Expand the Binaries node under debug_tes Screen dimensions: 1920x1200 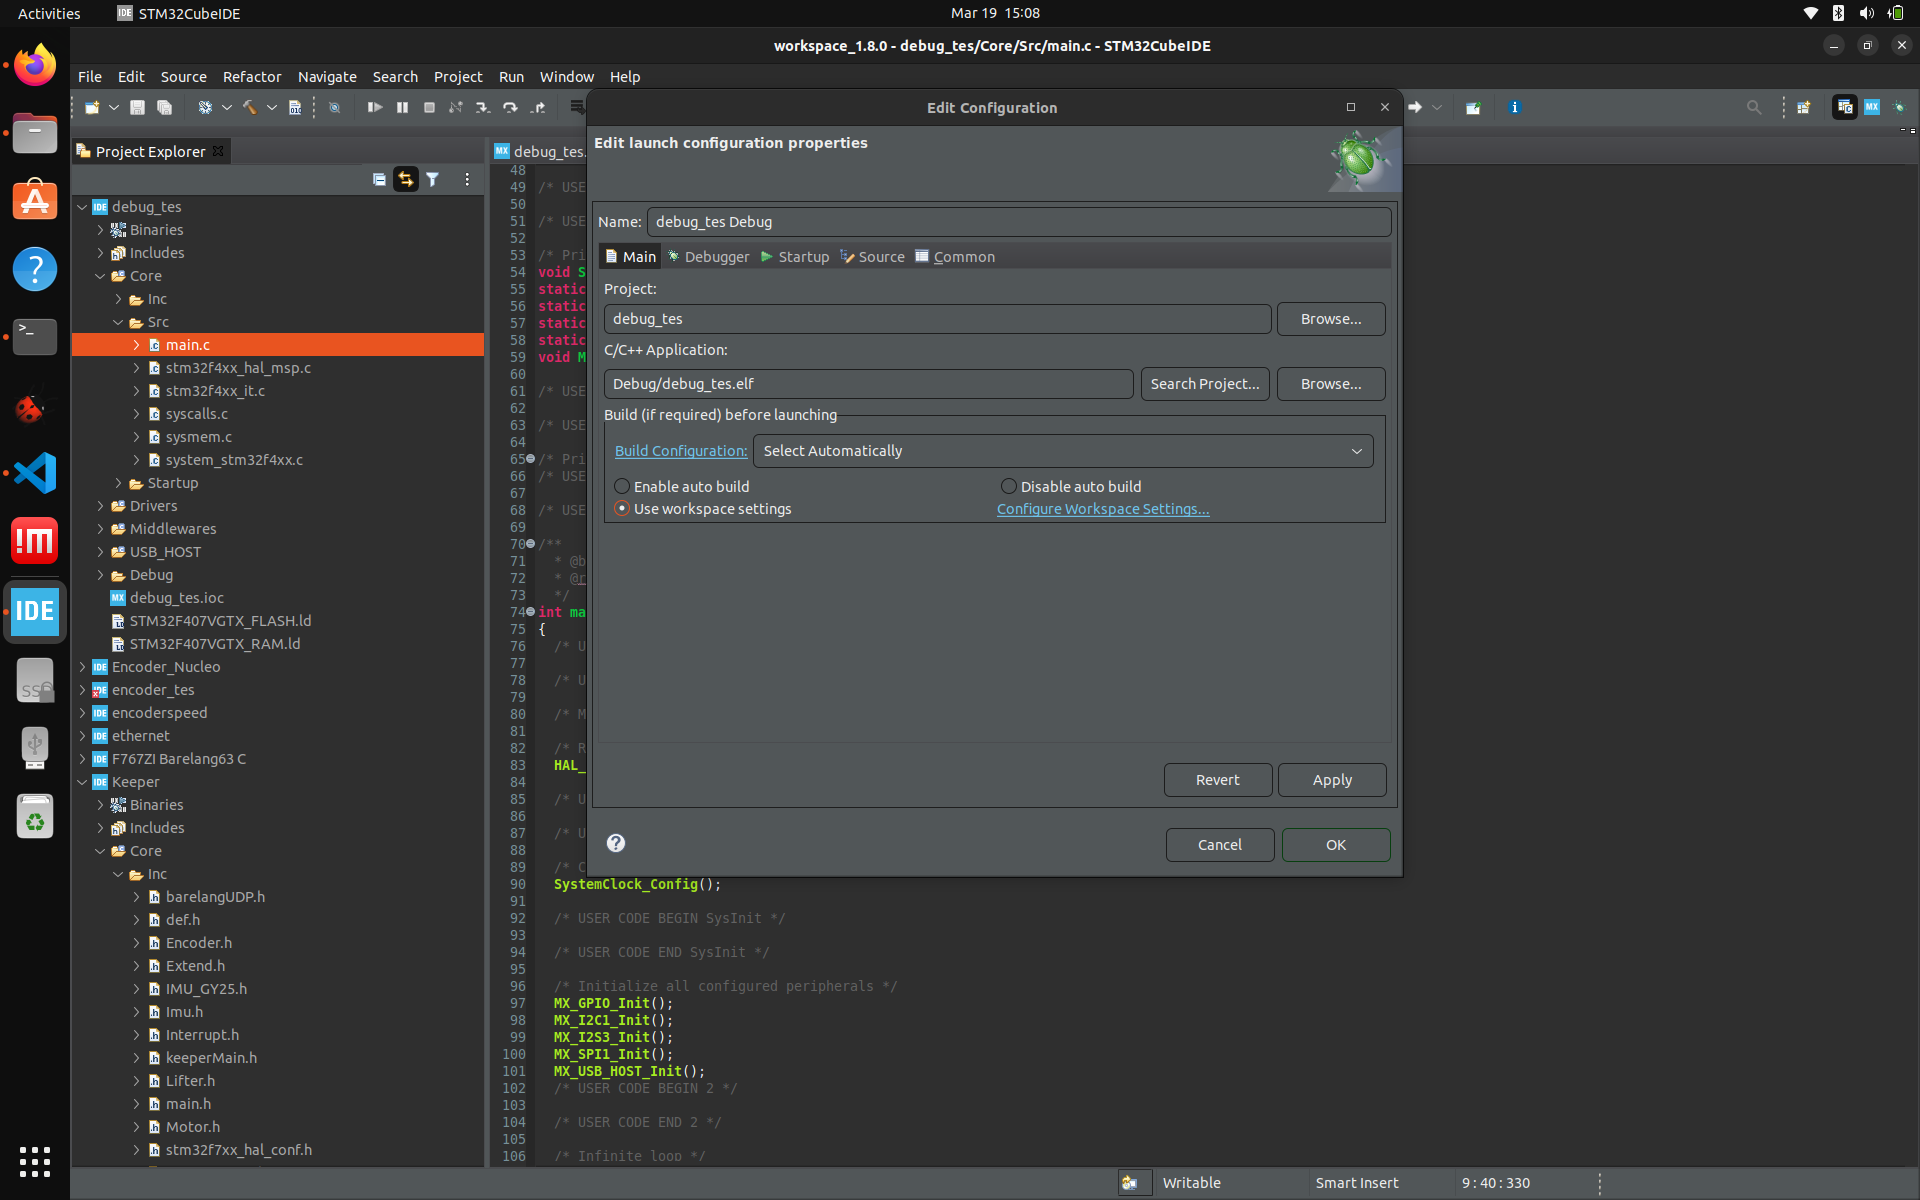point(100,230)
